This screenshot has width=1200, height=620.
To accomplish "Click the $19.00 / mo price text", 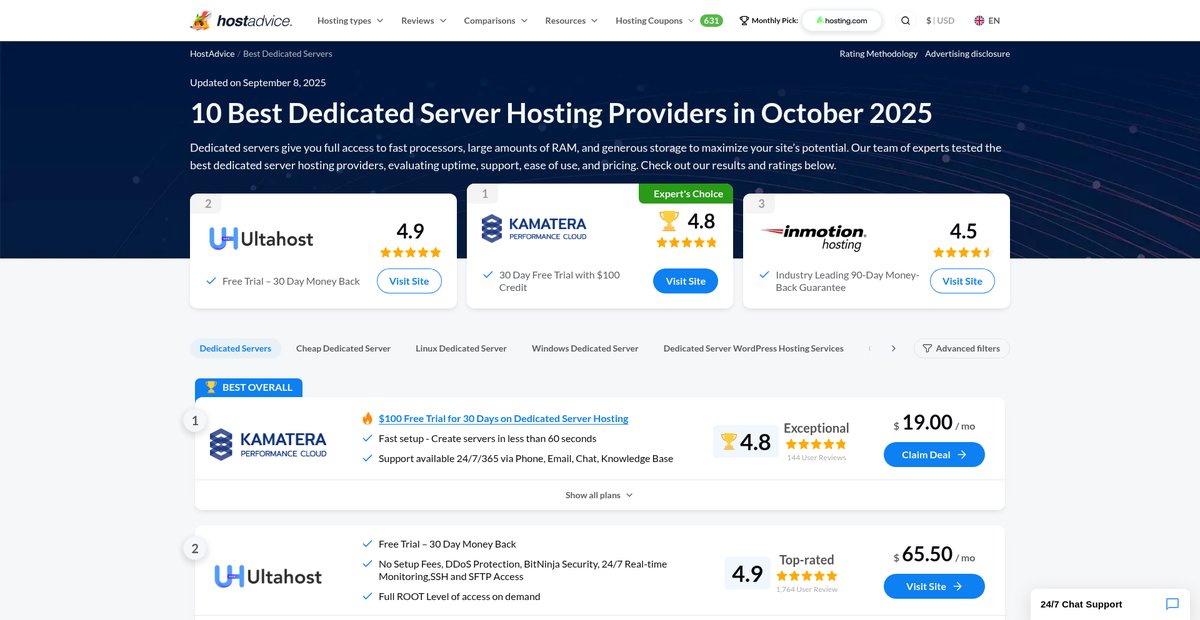I will [x=934, y=423].
